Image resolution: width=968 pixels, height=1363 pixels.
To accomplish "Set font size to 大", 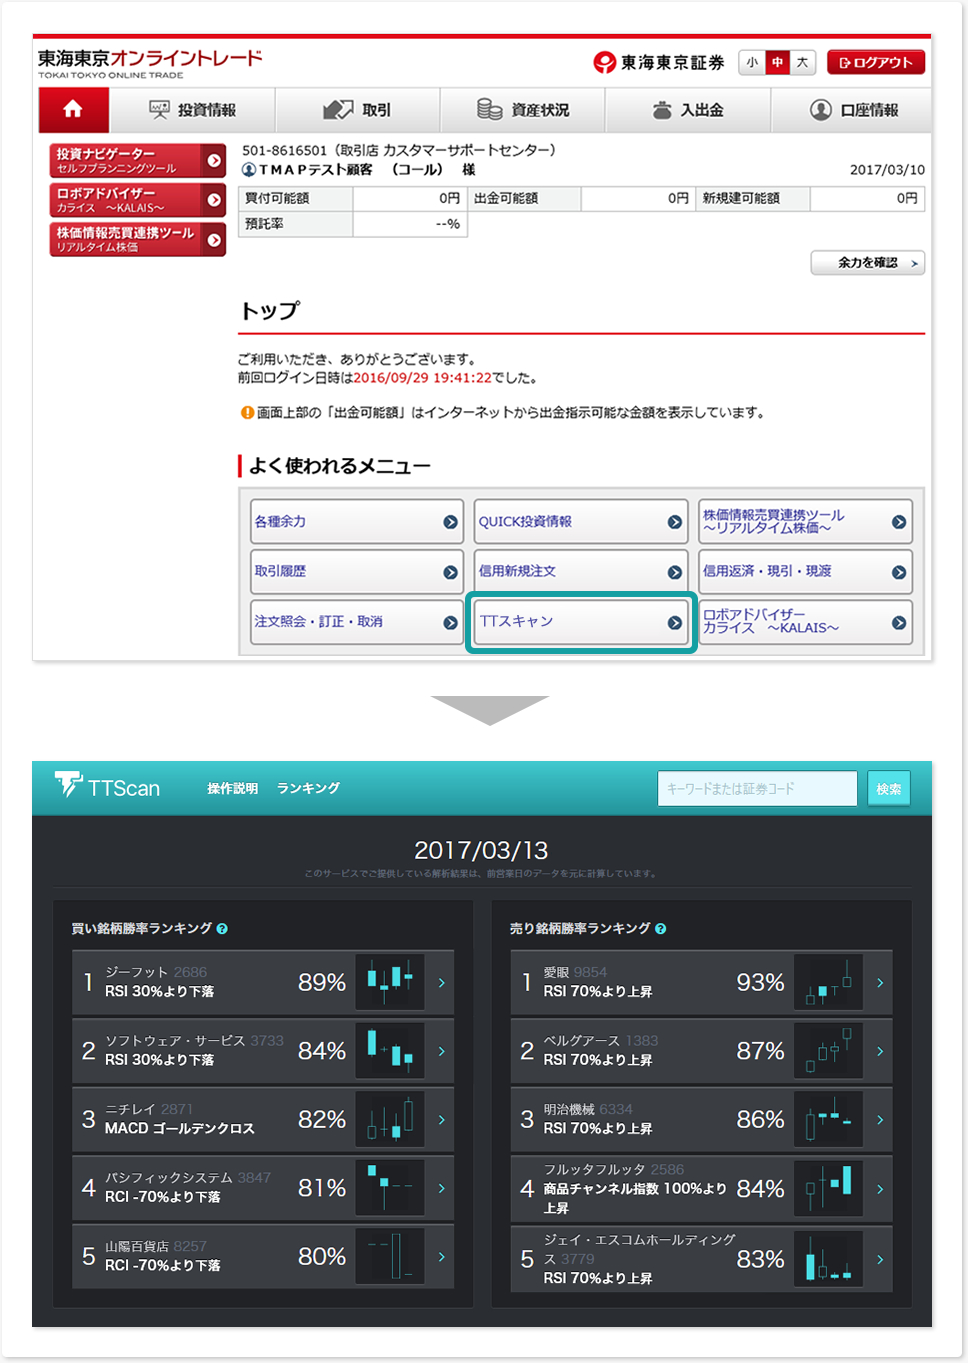I will coord(802,62).
